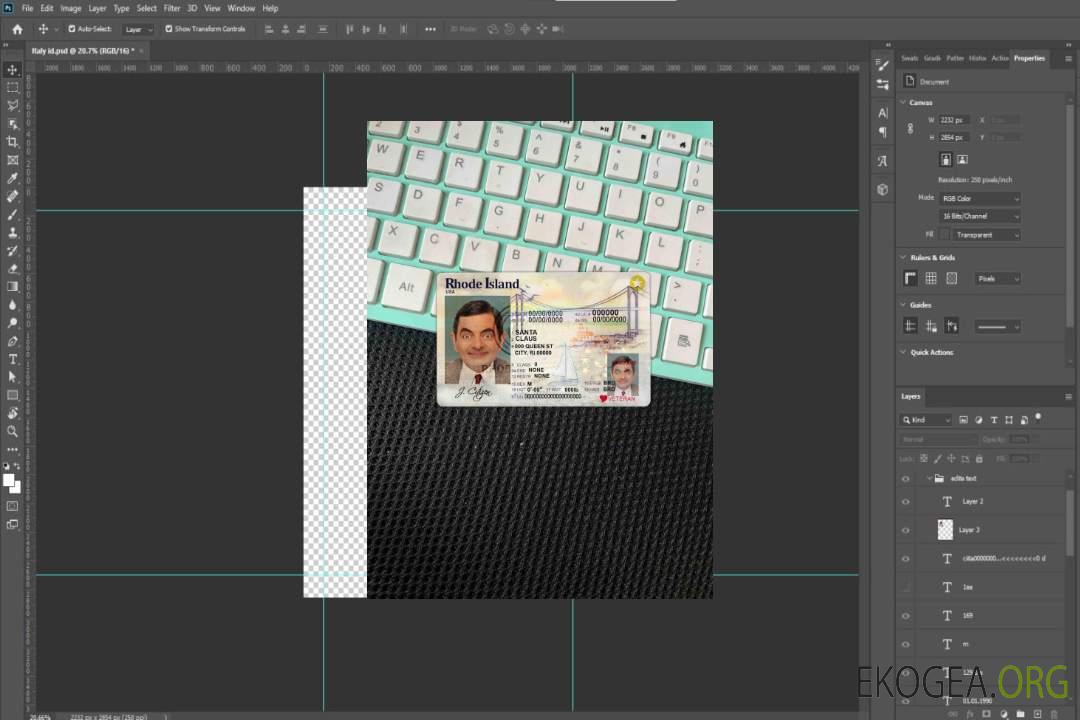
Task: Hide Layer 2 text layer
Action: 906,502
